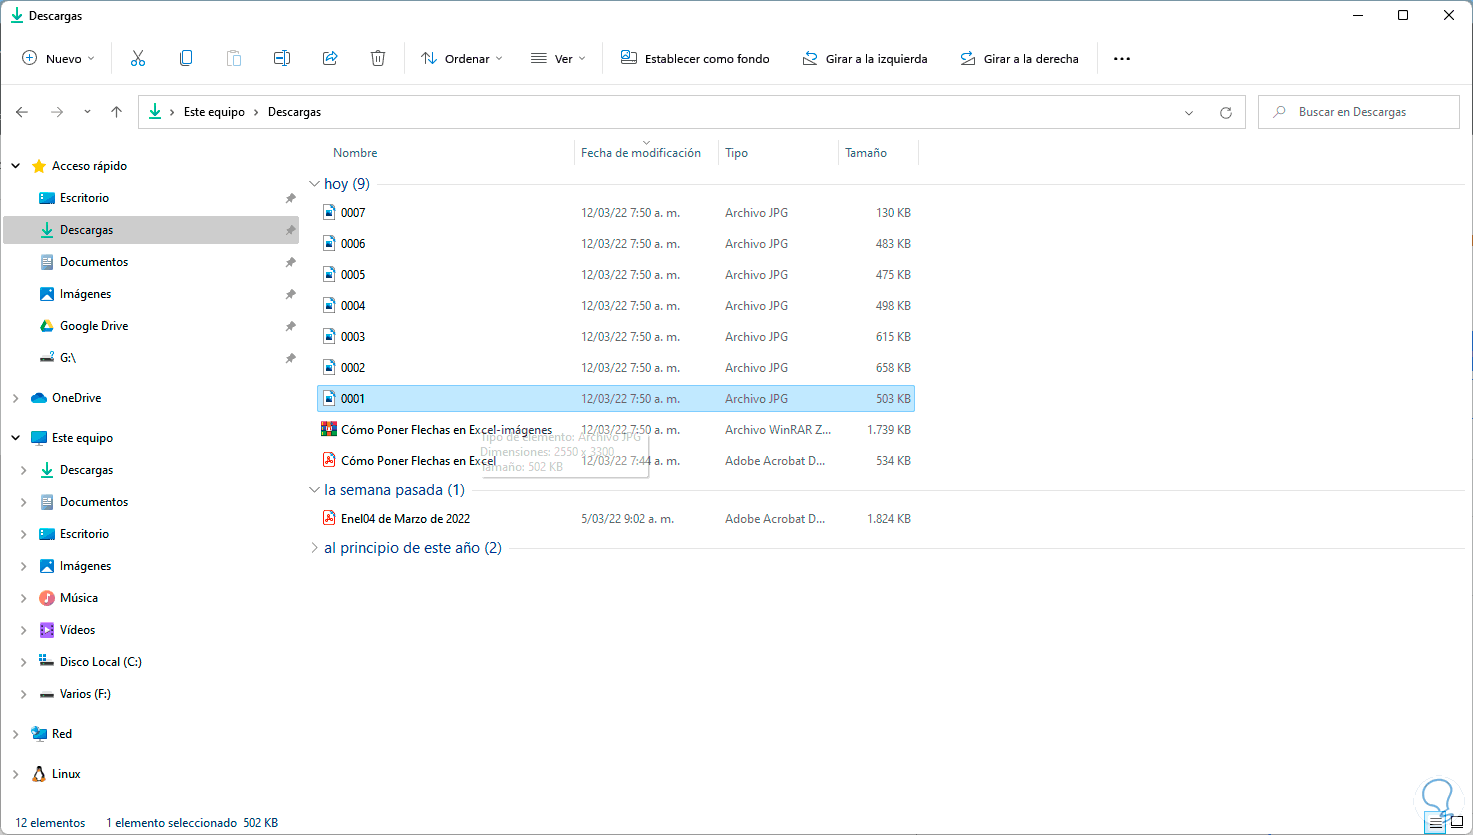Sort by Fecha de modificación column
Viewport: 1473px width, 835px height.
pyautogui.click(x=641, y=153)
